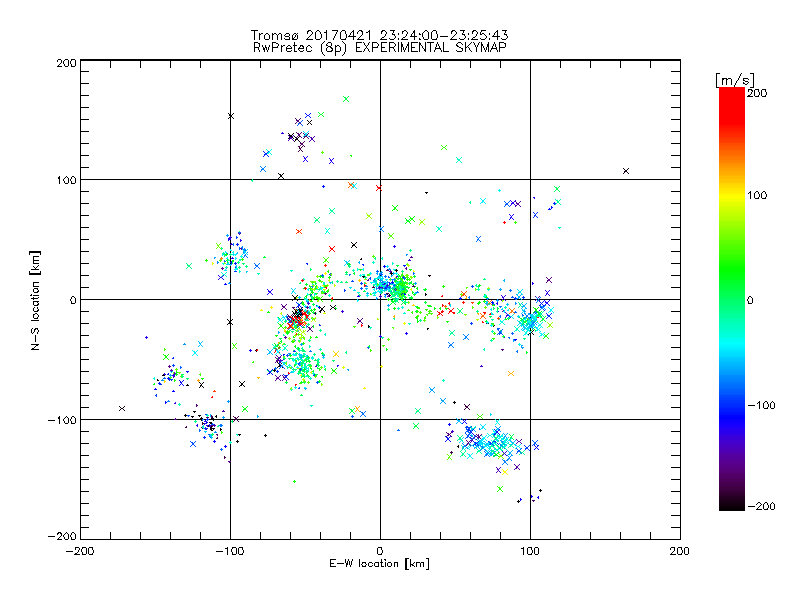
Task: Click the "E-W location [km]" axis label
Action: pos(379,563)
